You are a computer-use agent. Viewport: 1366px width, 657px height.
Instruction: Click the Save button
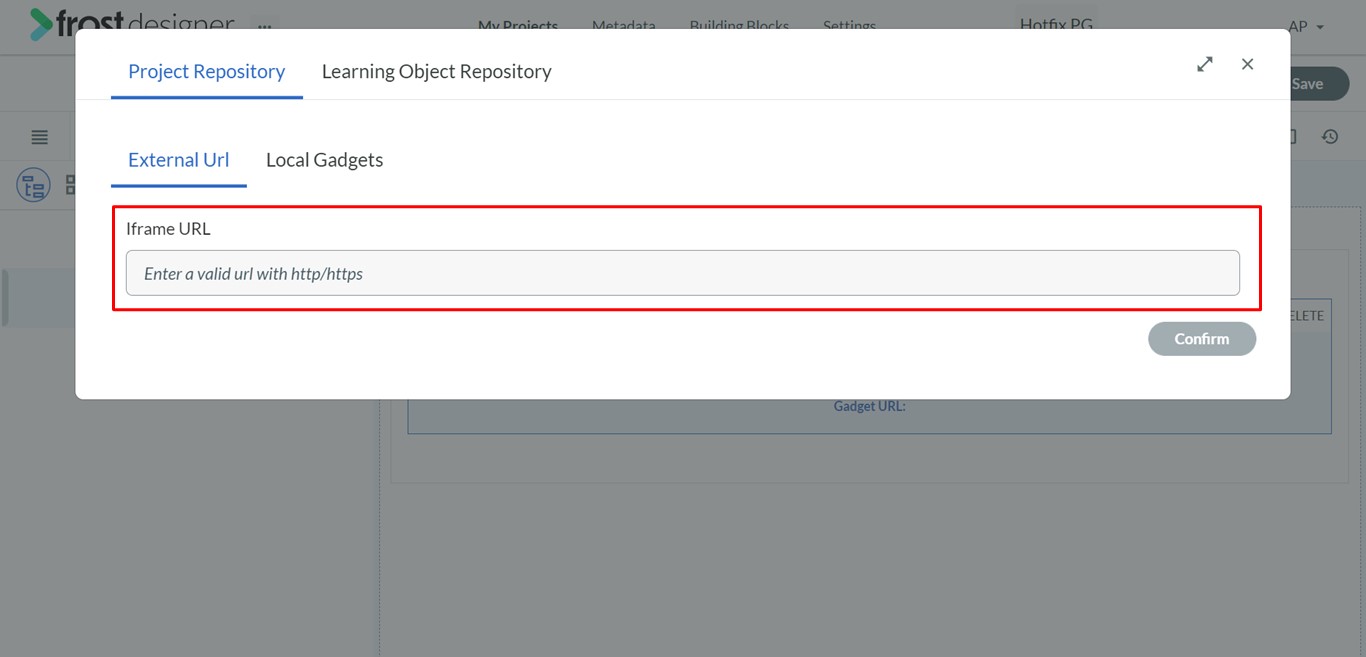(x=1307, y=84)
